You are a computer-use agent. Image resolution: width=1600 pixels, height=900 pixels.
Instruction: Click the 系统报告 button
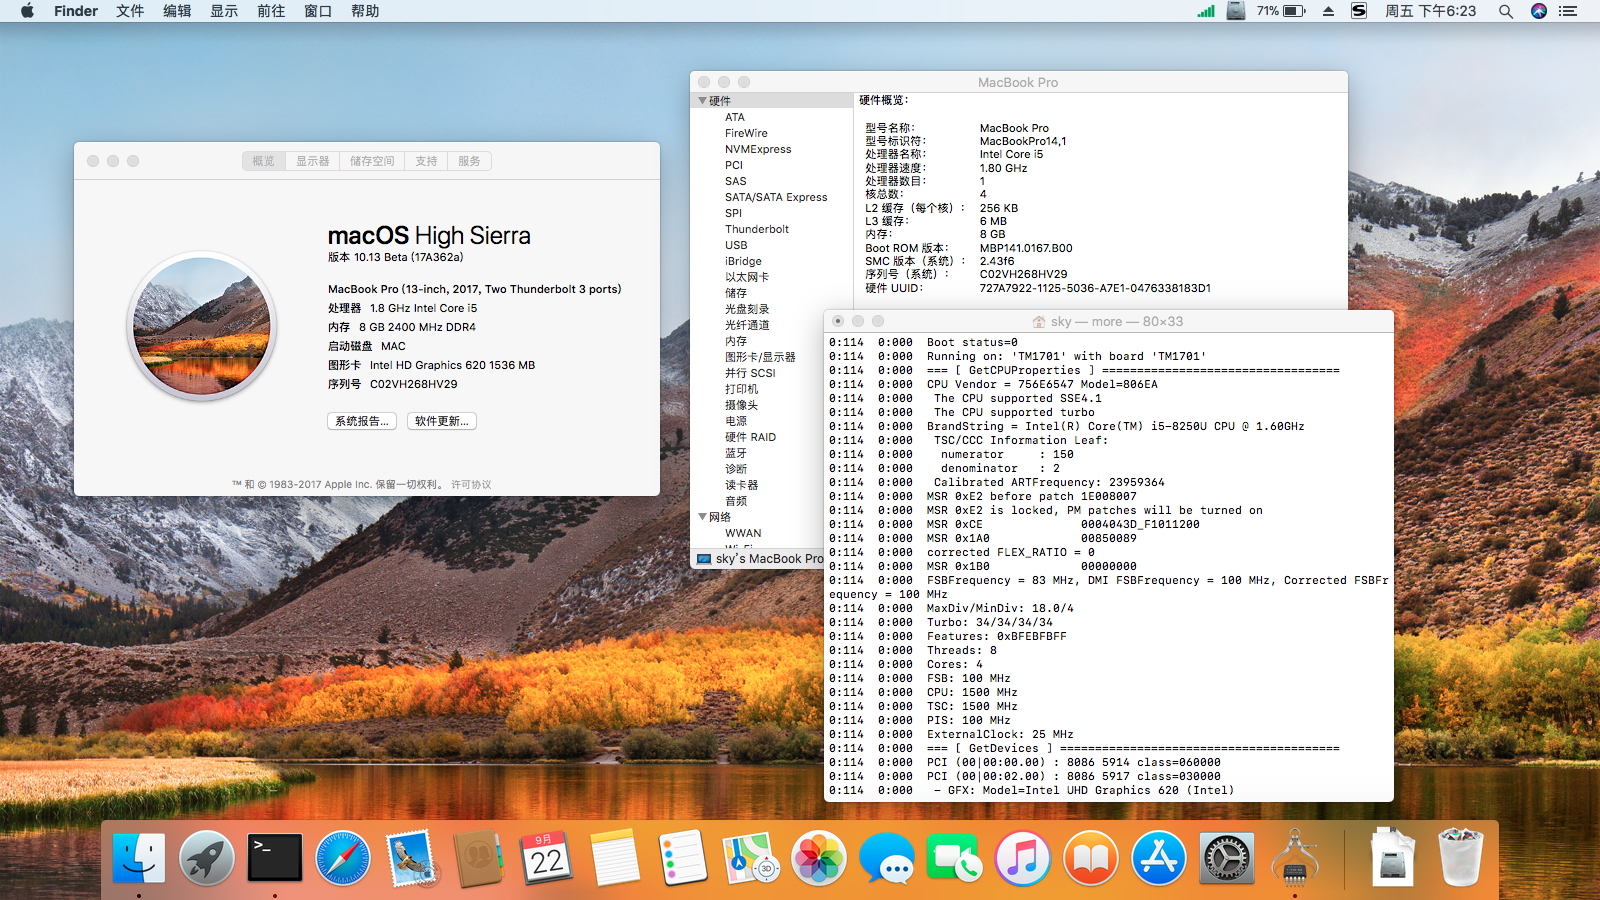[x=362, y=421]
